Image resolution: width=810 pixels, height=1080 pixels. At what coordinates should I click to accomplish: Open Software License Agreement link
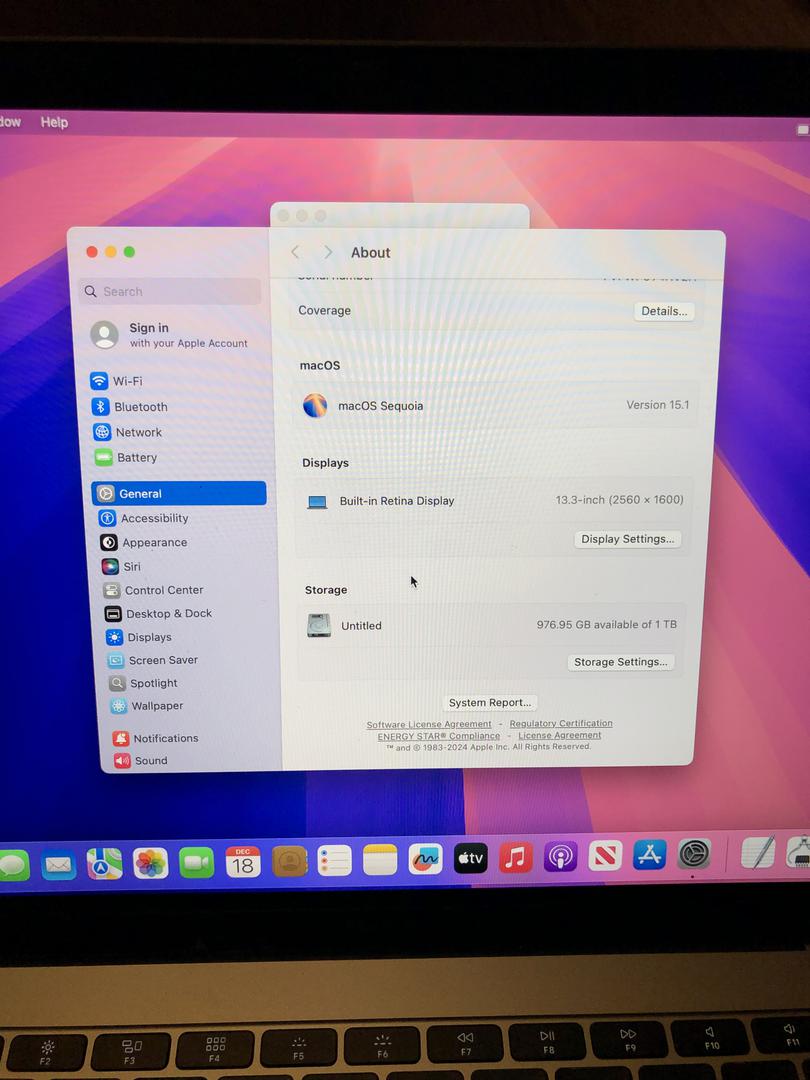click(429, 724)
